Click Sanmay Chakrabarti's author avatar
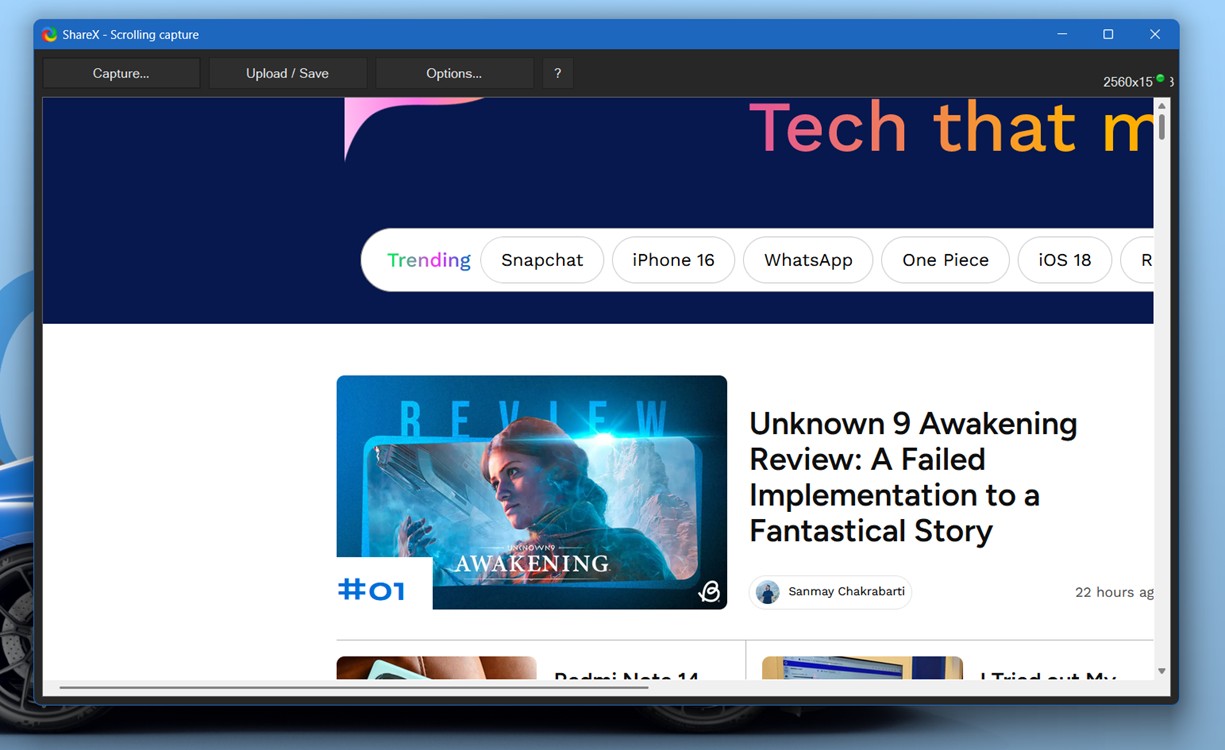Viewport: 1225px width, 750px height. tap(767, 592)
